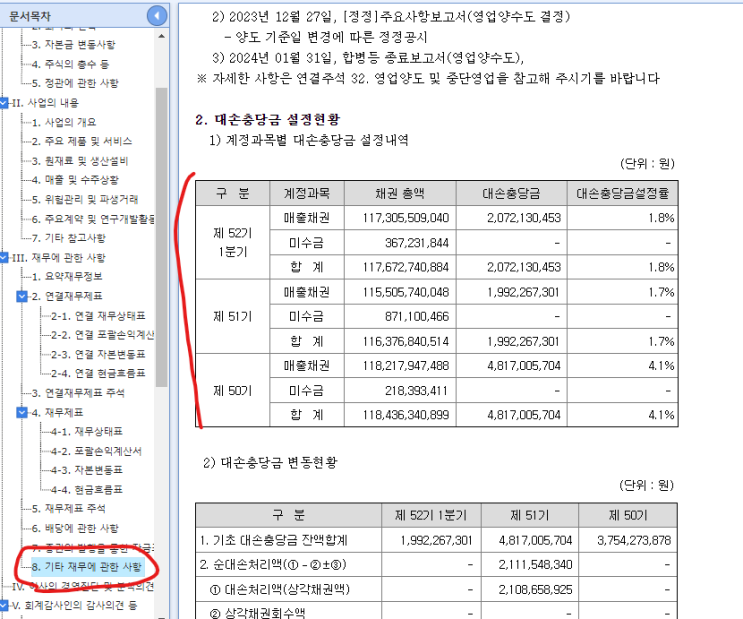Open 3. 연결재무제표 주석
This screenshot has width=743, height=619.
coord(78,393)
